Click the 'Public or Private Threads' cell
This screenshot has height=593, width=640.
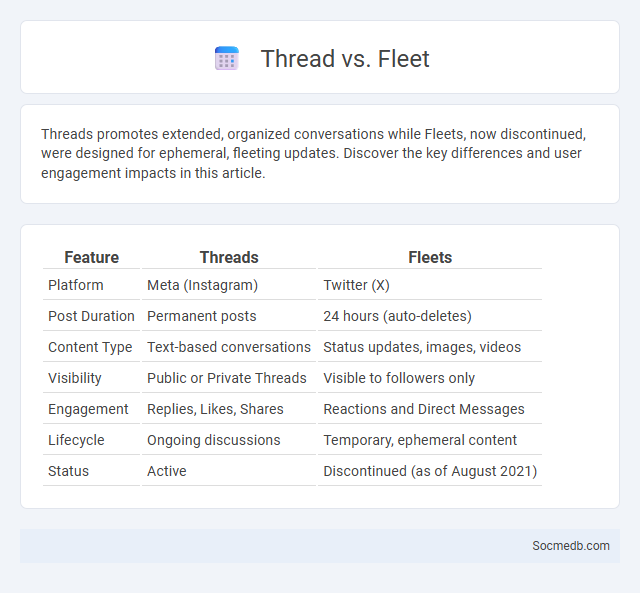(x=229, y=378)
